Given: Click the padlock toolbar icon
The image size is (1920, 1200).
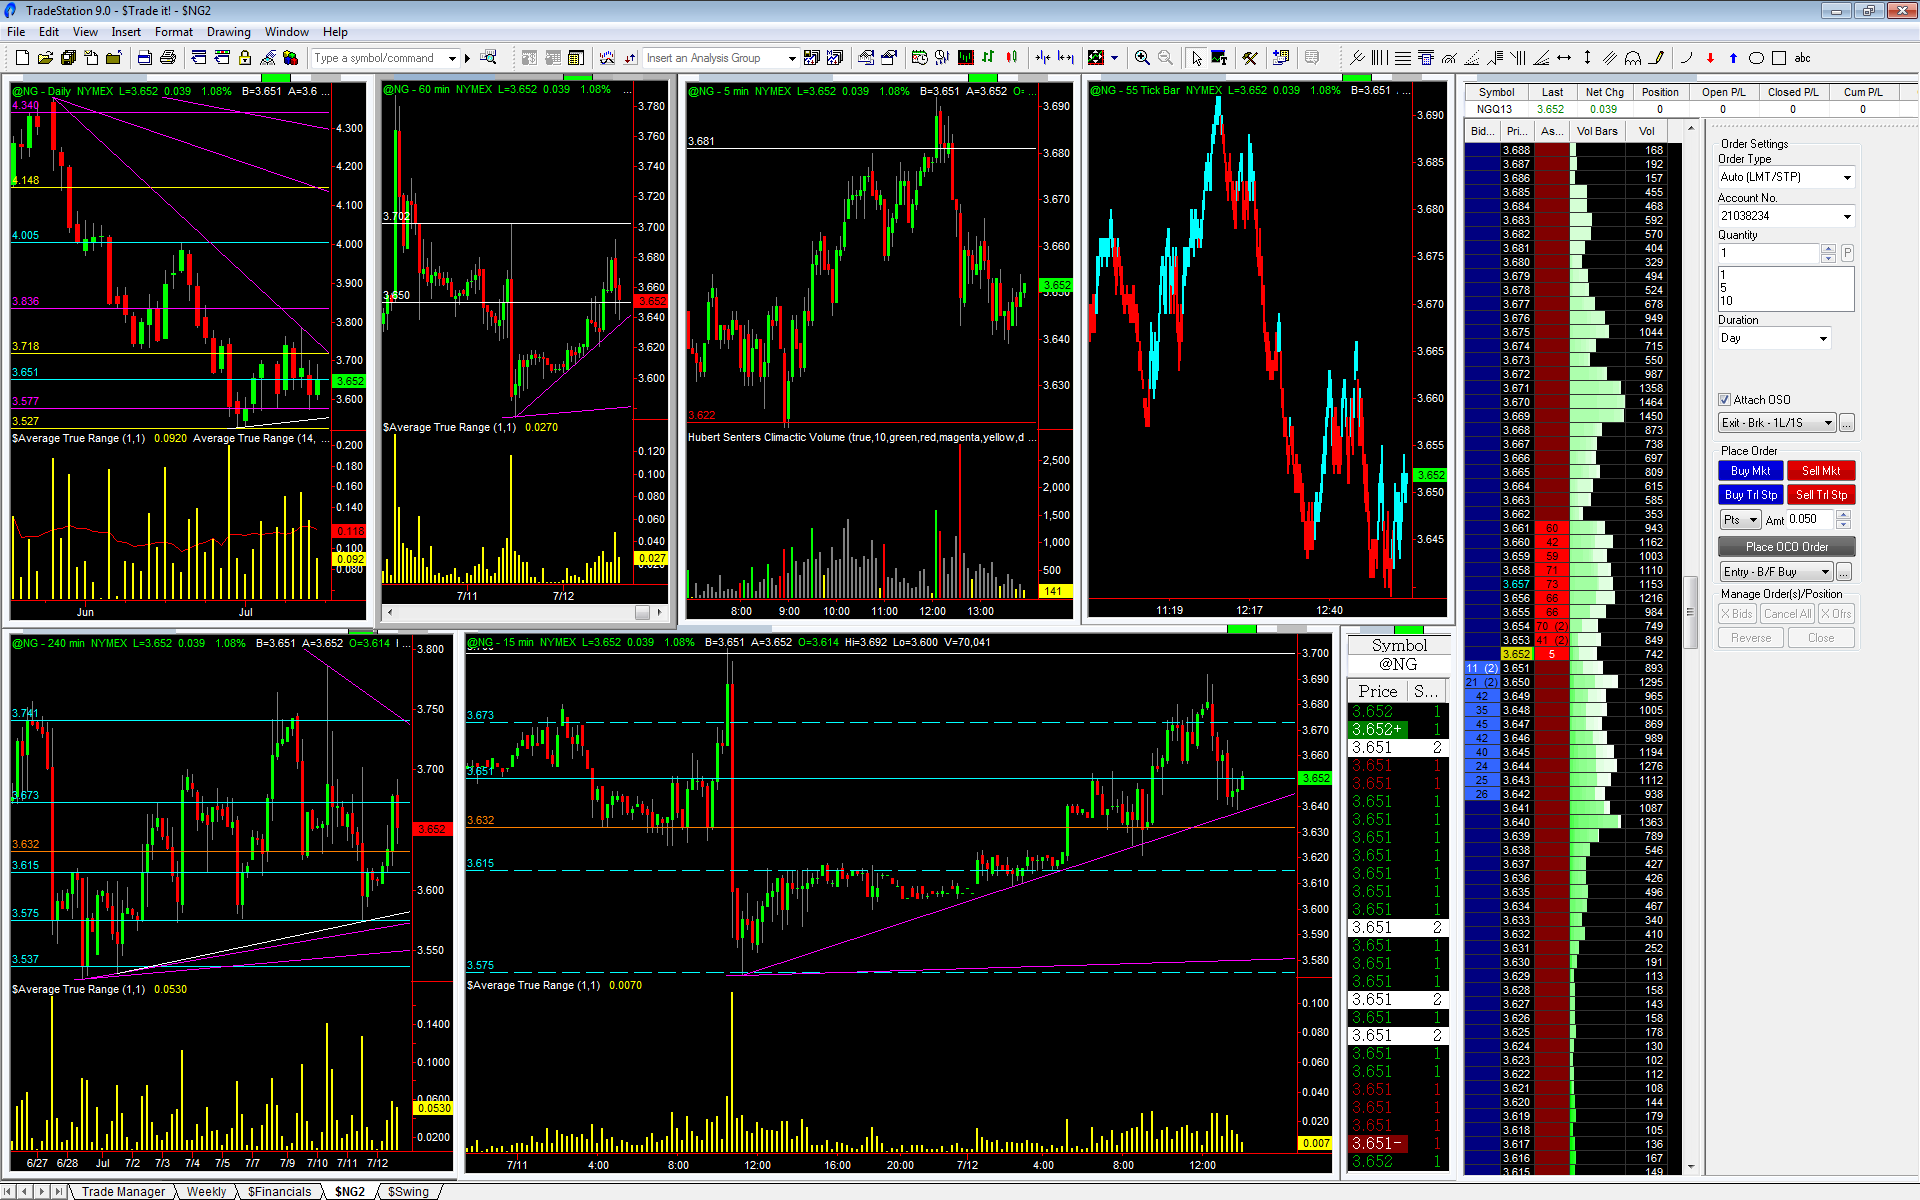Looking at the screenshot, I should point(244,58).
